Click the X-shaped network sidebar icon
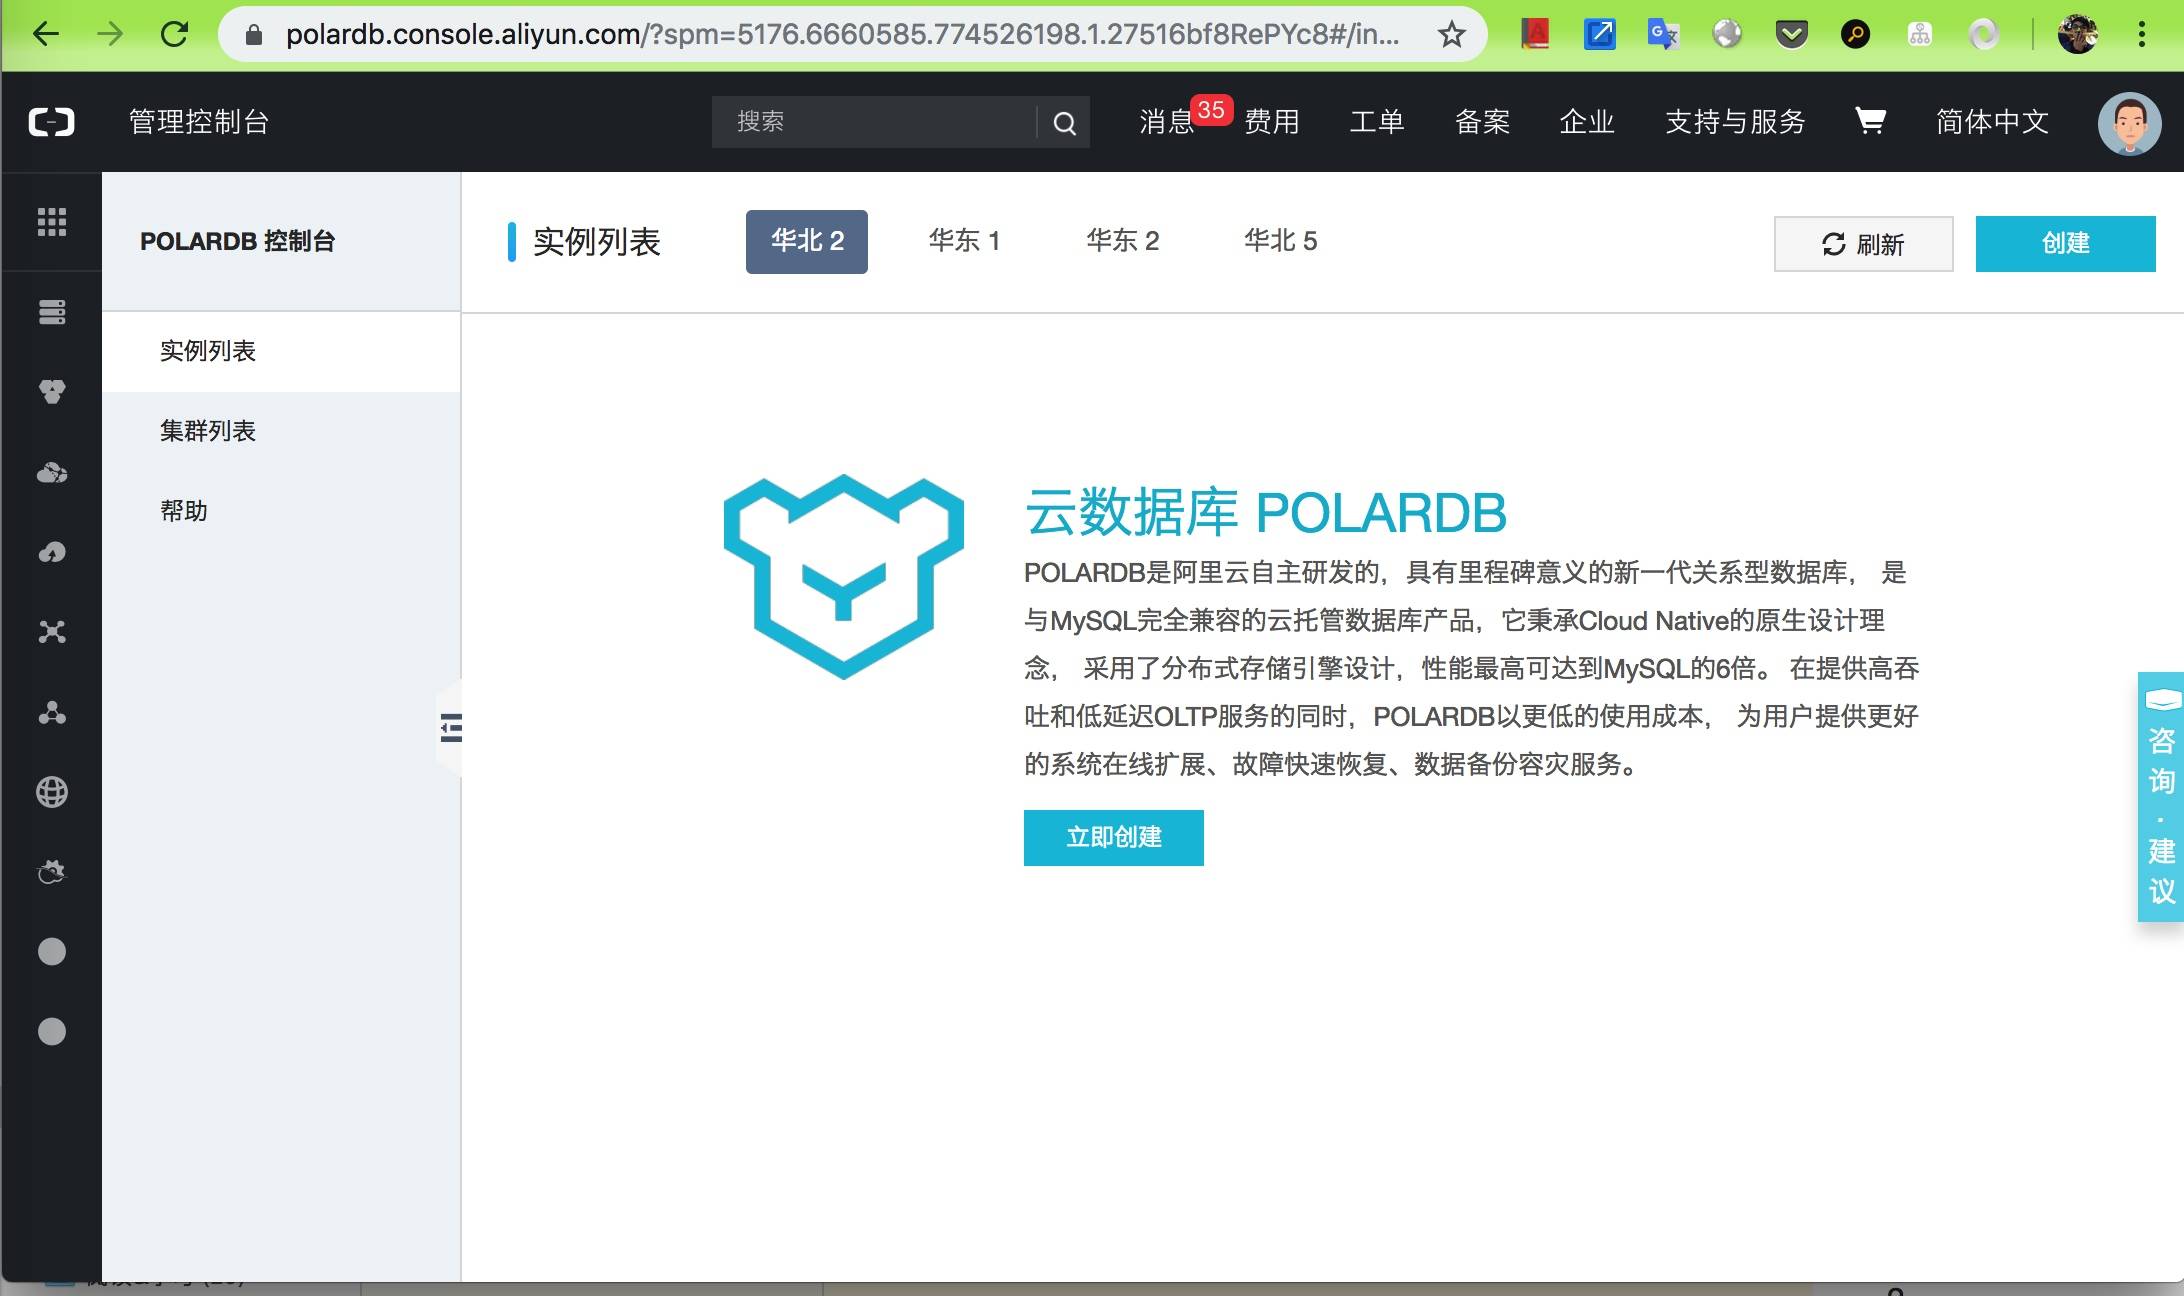2184x1296 pixels. pos(52,632)
